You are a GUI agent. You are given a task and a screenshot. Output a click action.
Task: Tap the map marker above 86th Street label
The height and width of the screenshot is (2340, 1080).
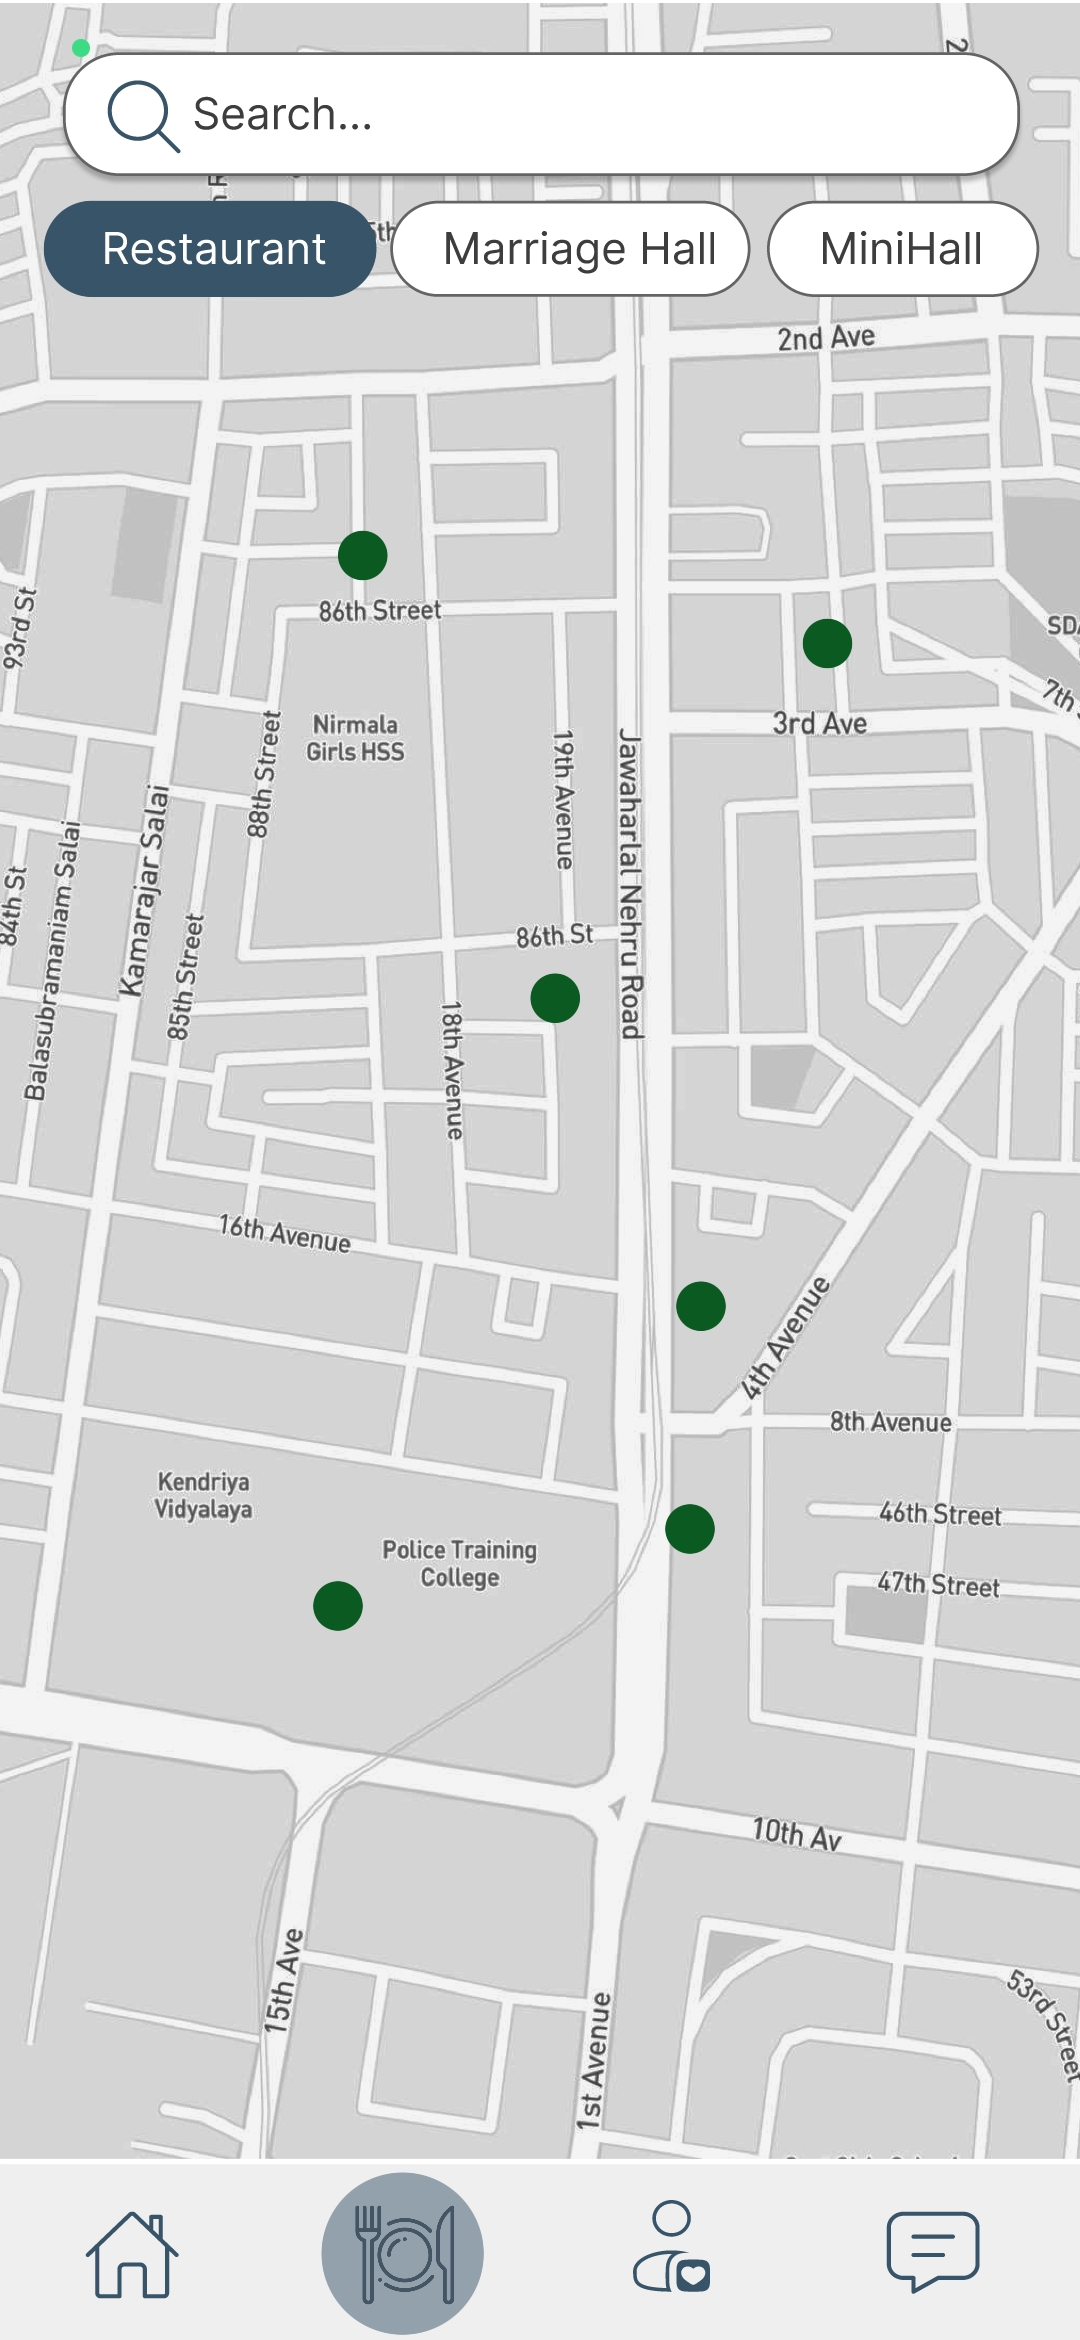(363, 555)
